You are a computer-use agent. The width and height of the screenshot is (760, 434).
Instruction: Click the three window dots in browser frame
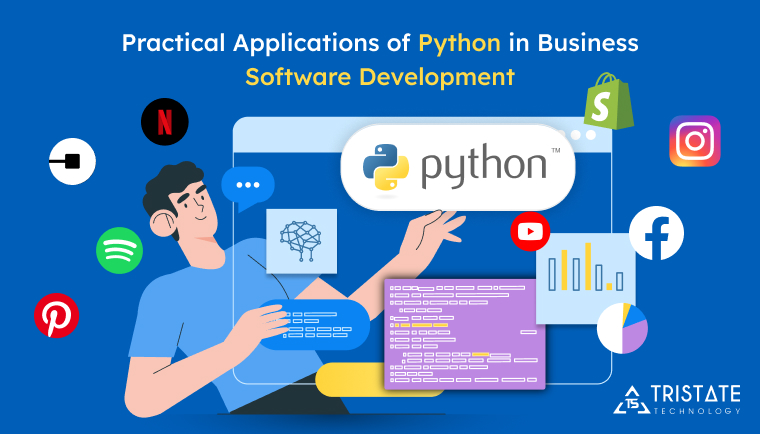point(576,134)
